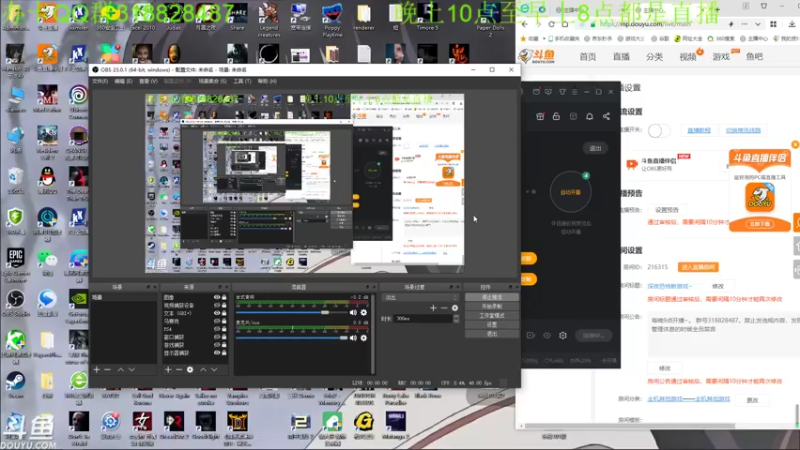800x450 pixels.
Task: Add a new source with plus icon
Action: pos(168,369)
